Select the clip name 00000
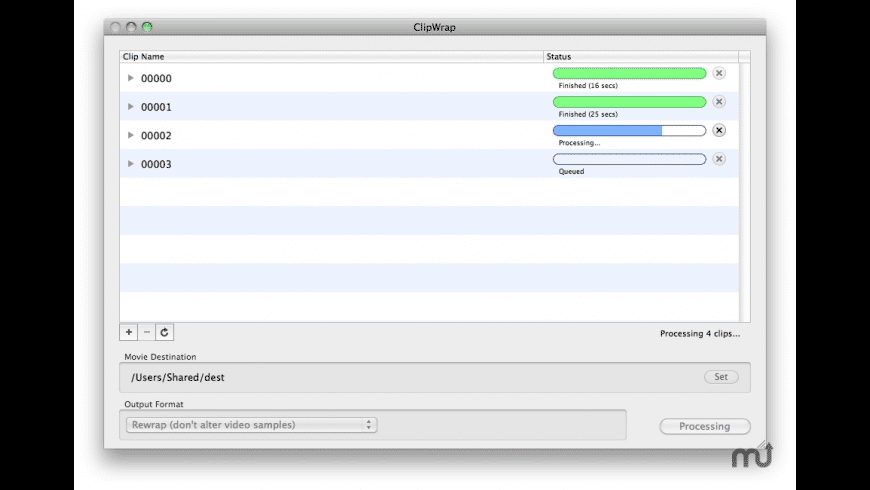 coord(156,78)
